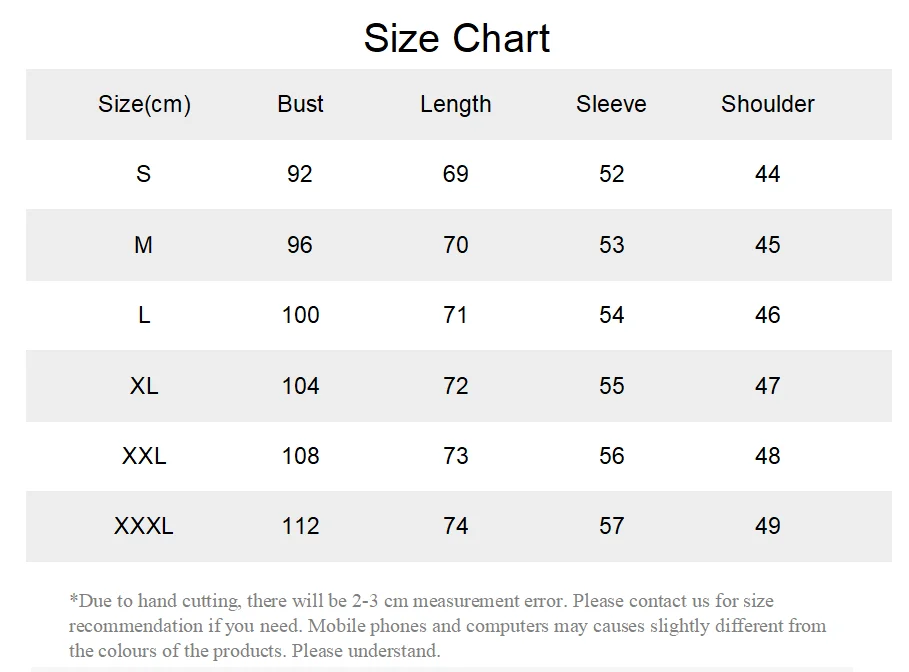This screenshot has height=672, width=909.
Task: Click length value 72 for XL
Action: pos(456,386)
